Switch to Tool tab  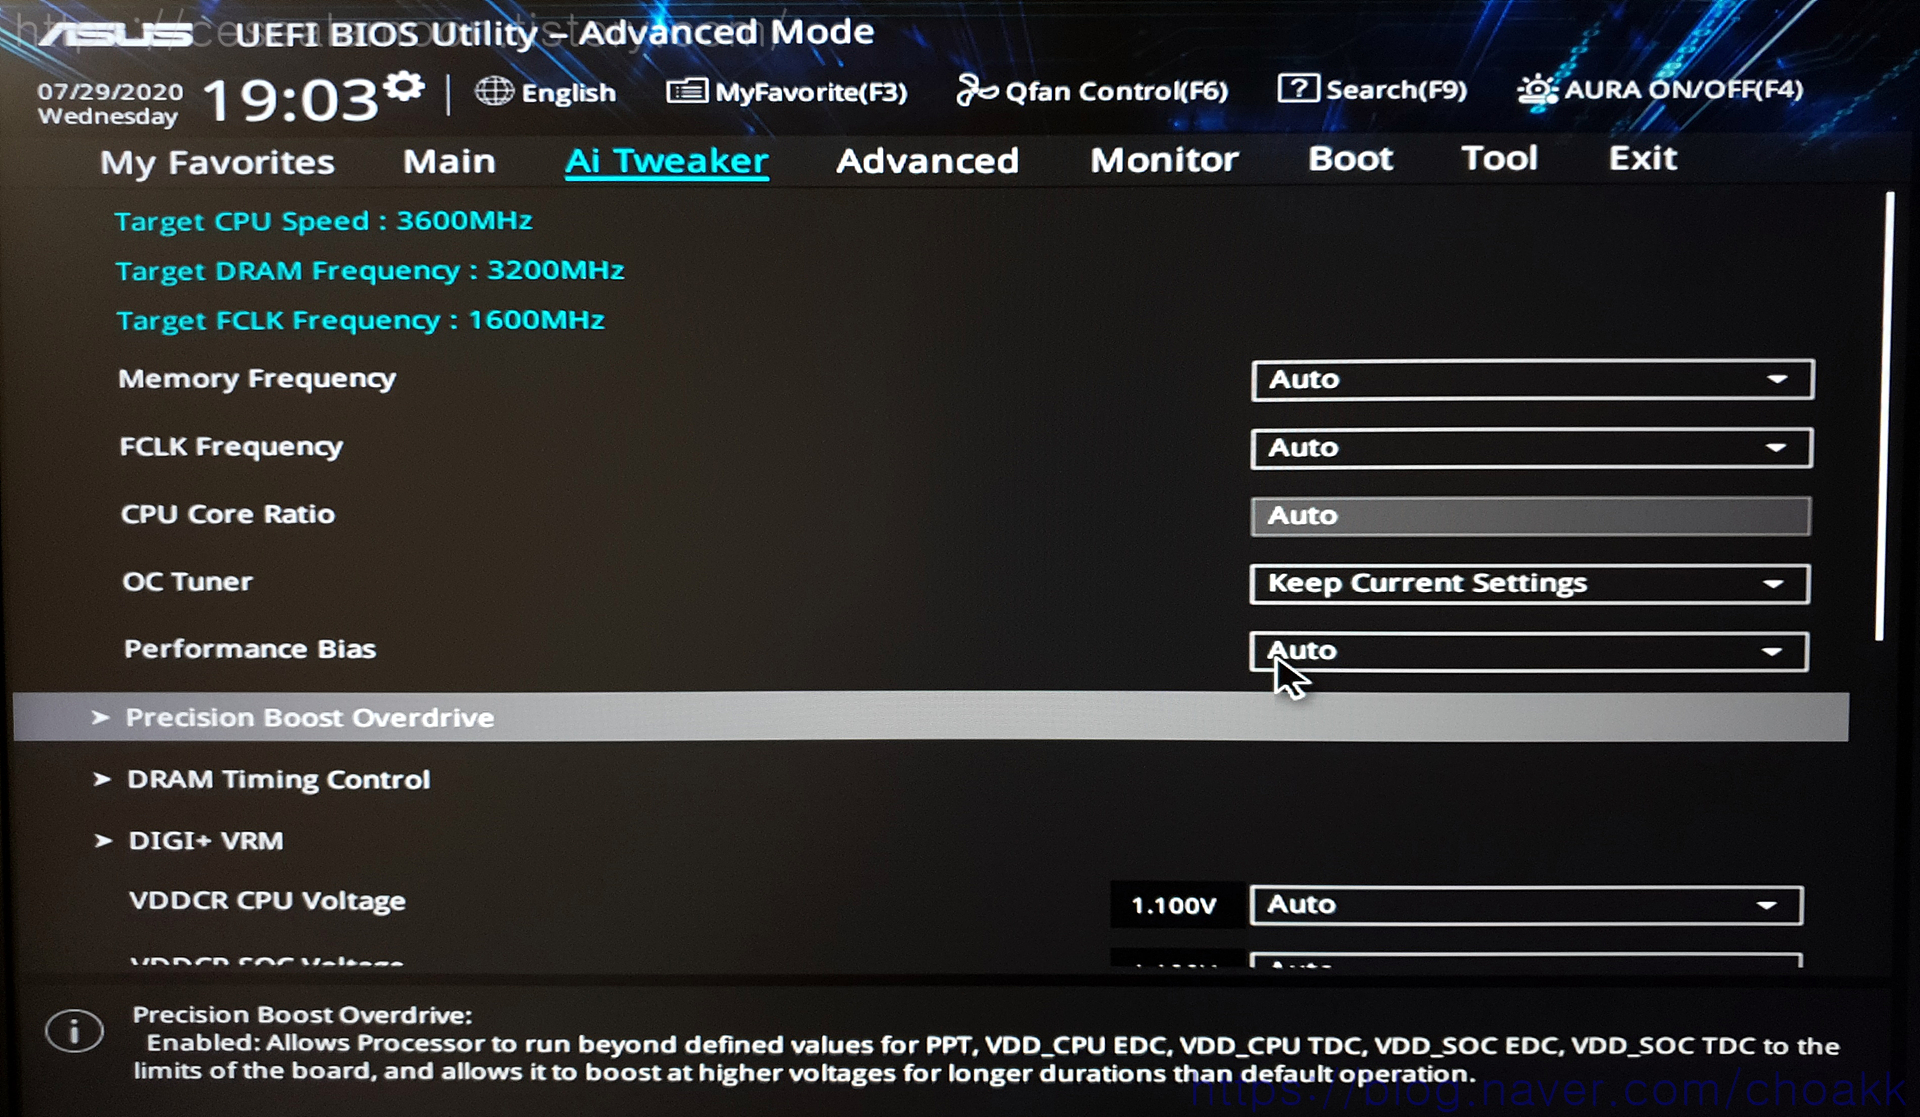click(1499, 157)
